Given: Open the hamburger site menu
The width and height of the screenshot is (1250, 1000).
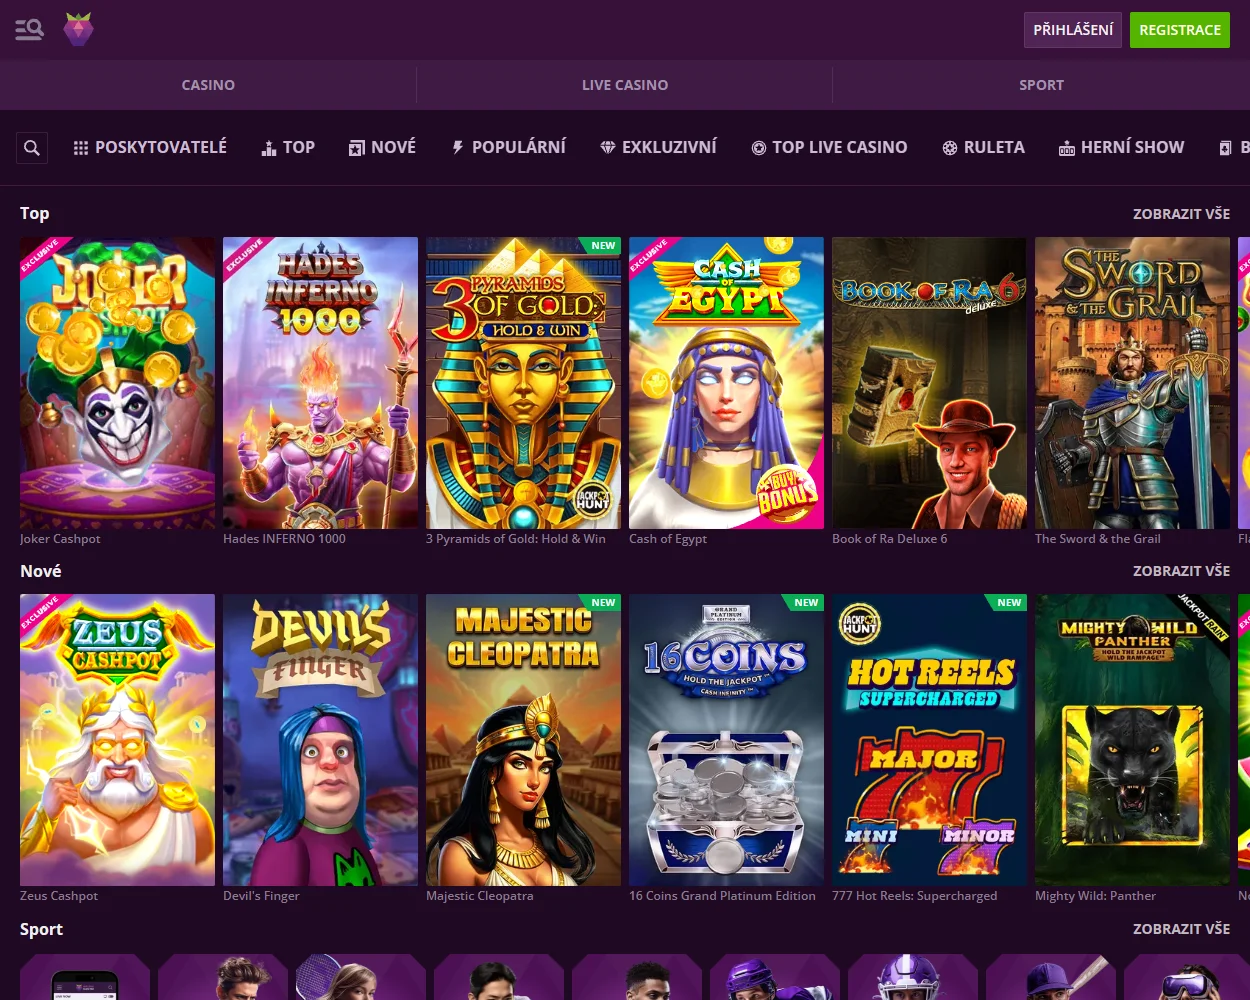Looking at the screenshot, I should (29, 29).
